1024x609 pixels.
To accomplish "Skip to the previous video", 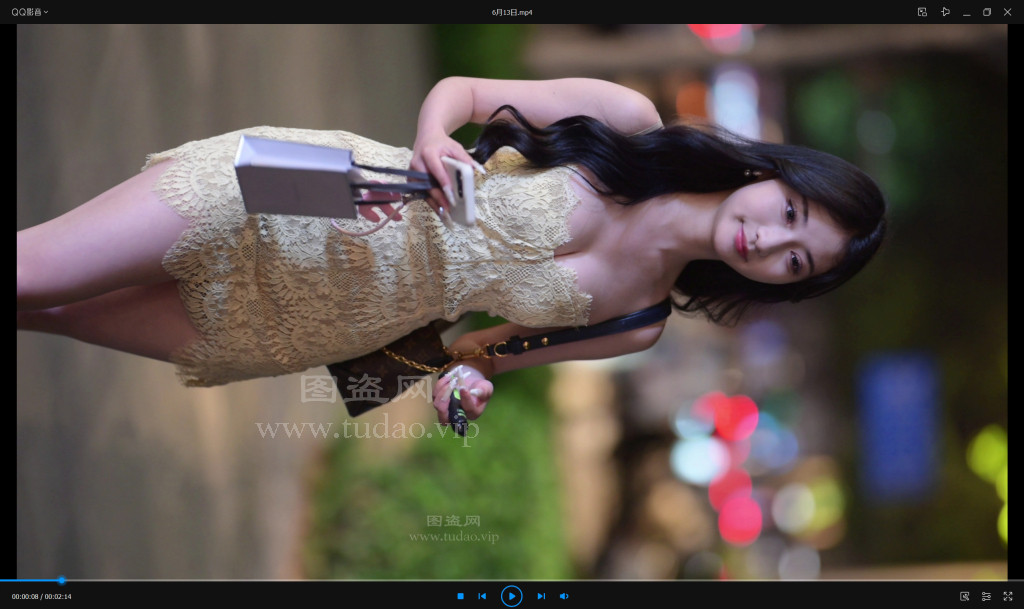I will pyautogui.click(x=482, y=596).
